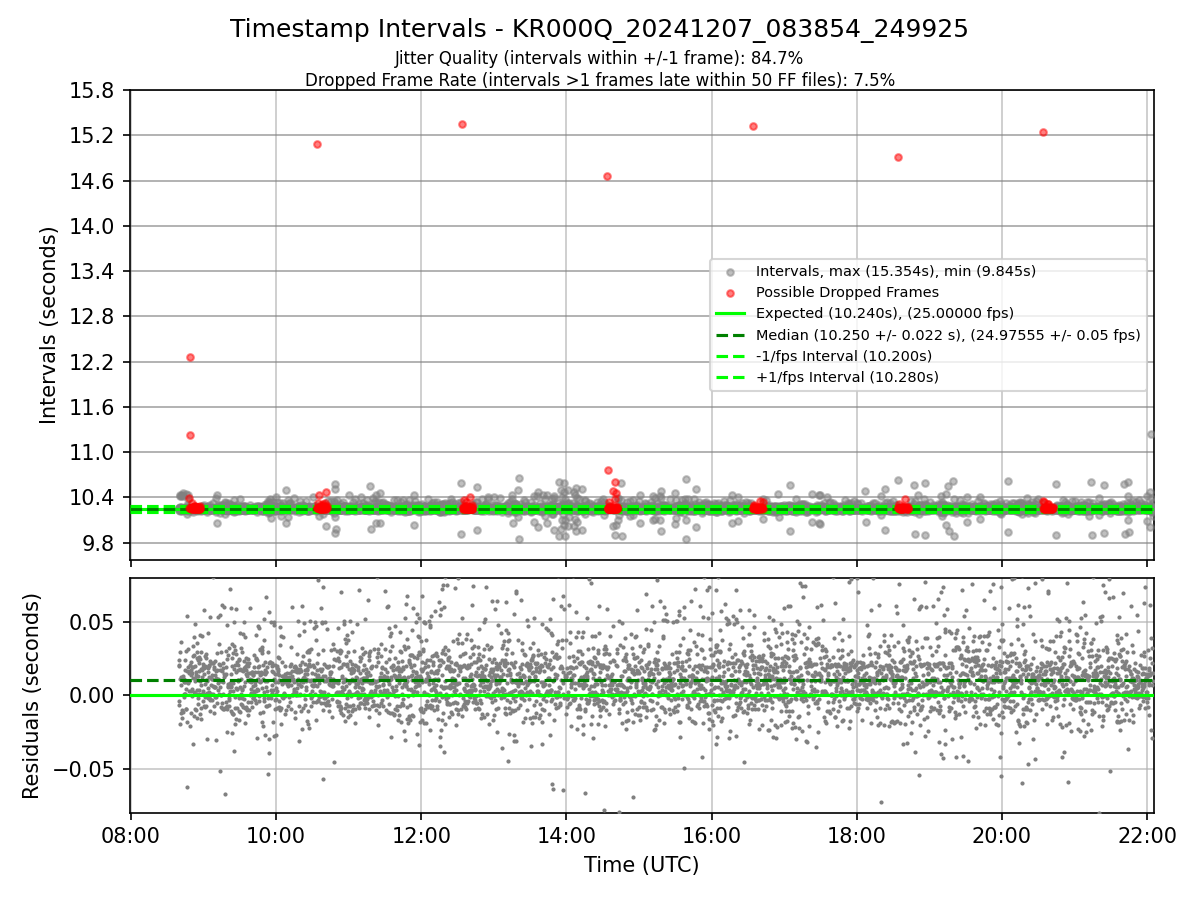Click the red dropped-frame point near 11.2 seconds

tap(190, 435)
